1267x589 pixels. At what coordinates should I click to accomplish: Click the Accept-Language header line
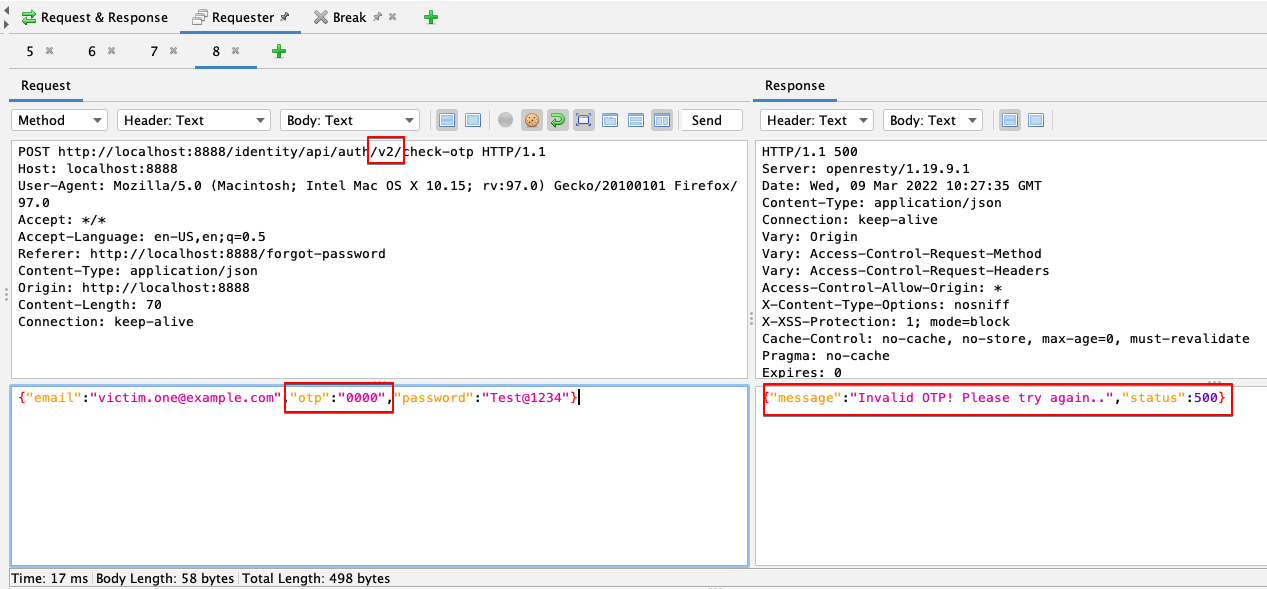[141, 237]
